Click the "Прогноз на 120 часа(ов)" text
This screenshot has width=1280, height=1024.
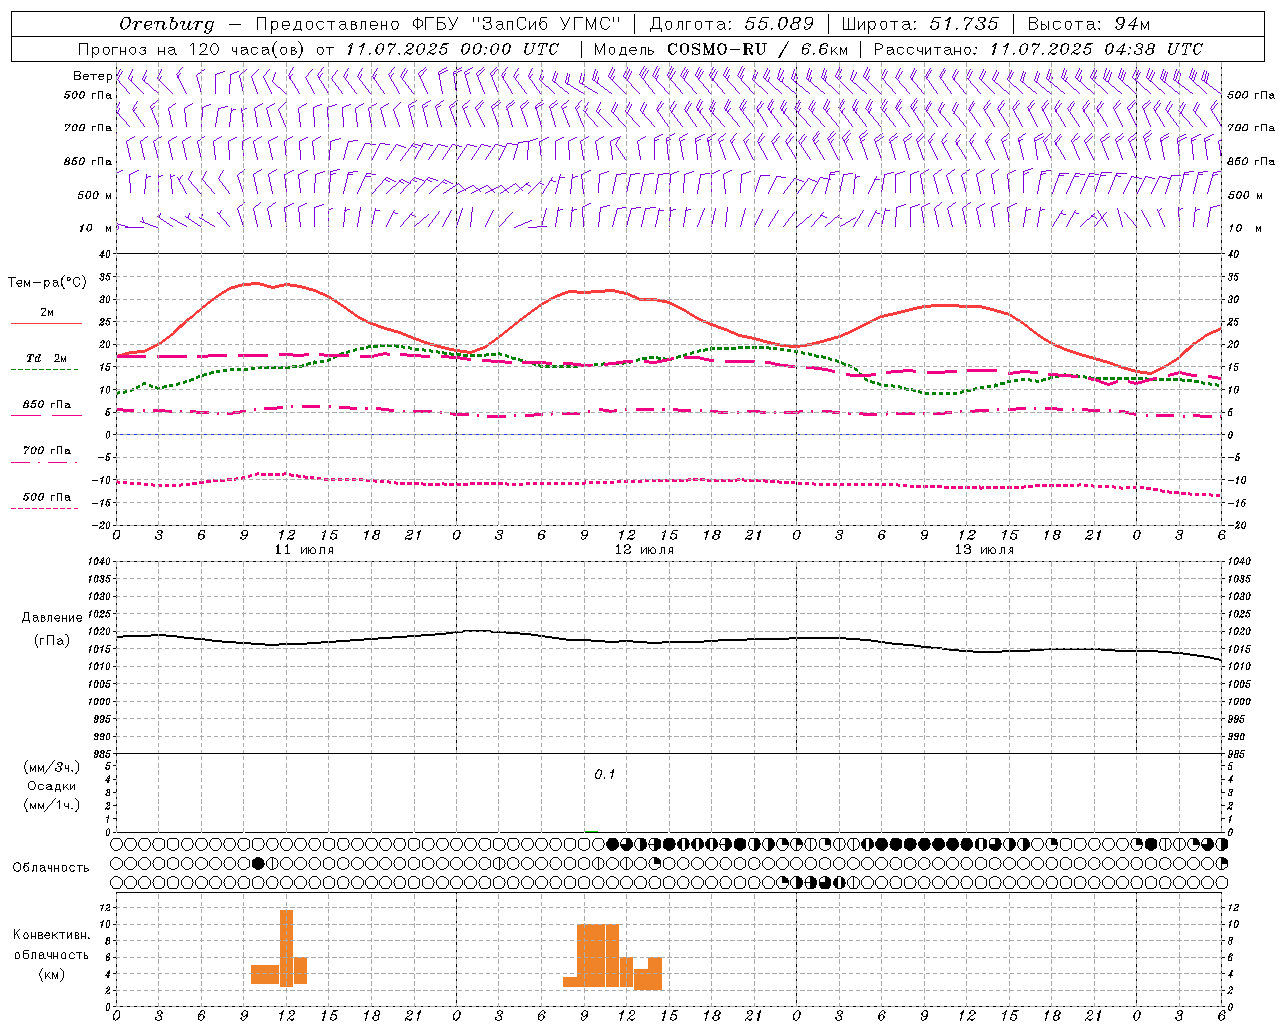(x=193, y=49)
